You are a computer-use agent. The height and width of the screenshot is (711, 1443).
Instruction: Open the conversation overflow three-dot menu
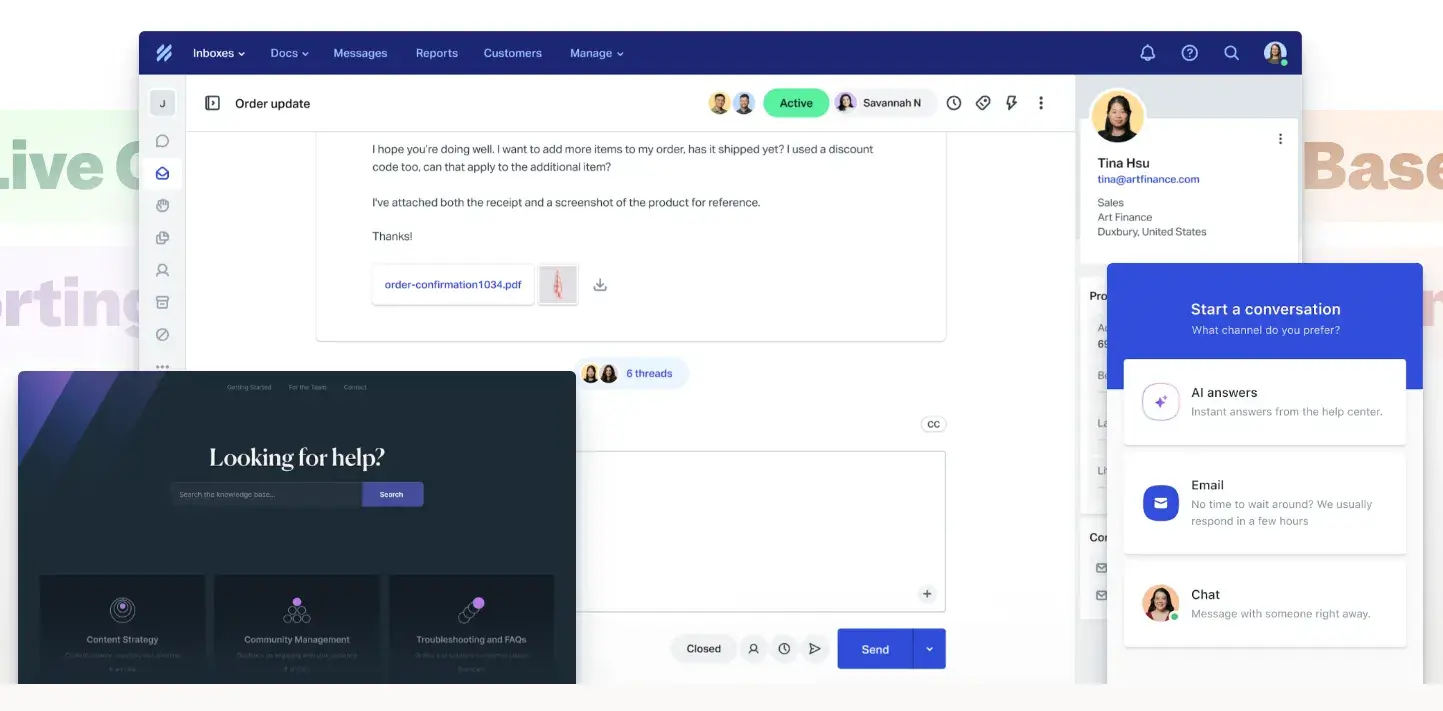click(1041, 102)
